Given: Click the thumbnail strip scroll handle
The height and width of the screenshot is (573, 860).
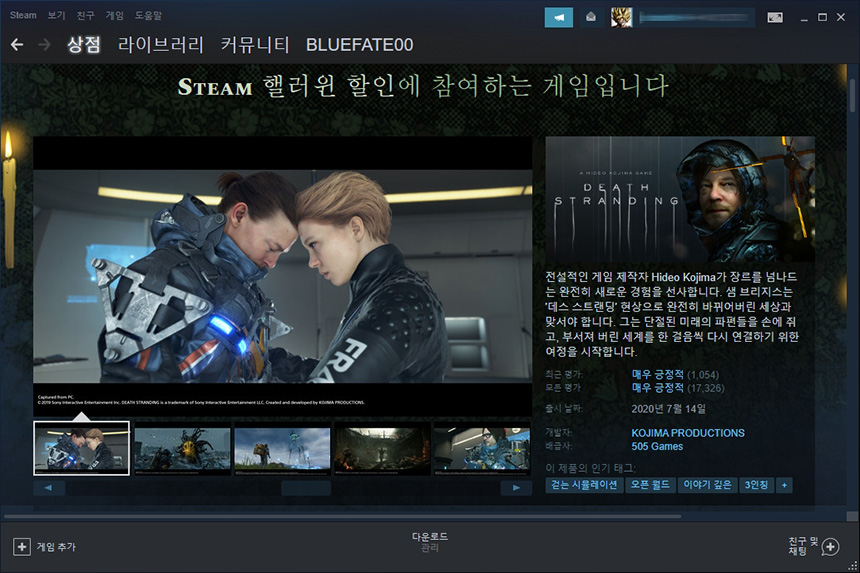Looking at the screenshot, I should tap(306, 487).
